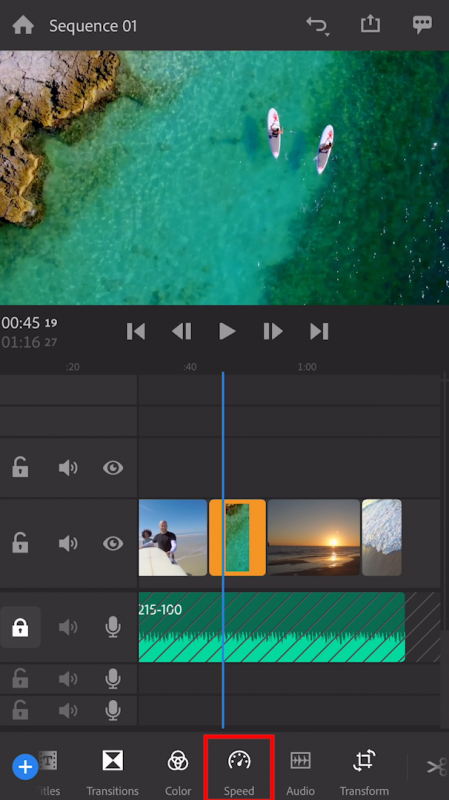Tap the microphone on the second audio track
449x800 pixels.
(x=113, y=679)
